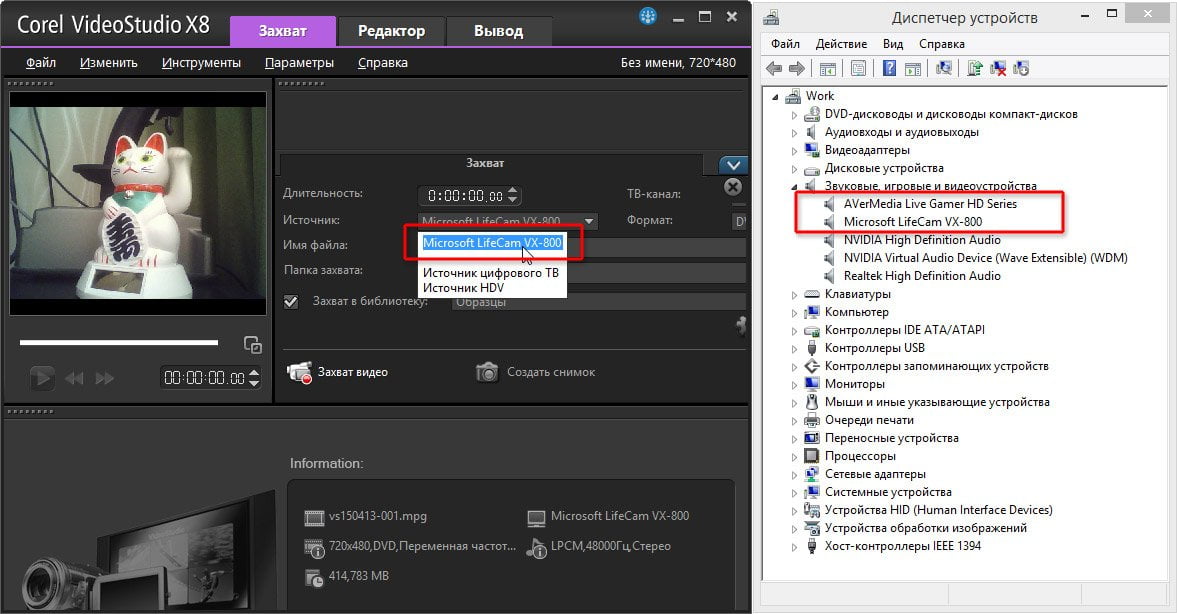Expand the Мониторы node
The image size is (1177, 614).
click(x=794, y=385)
